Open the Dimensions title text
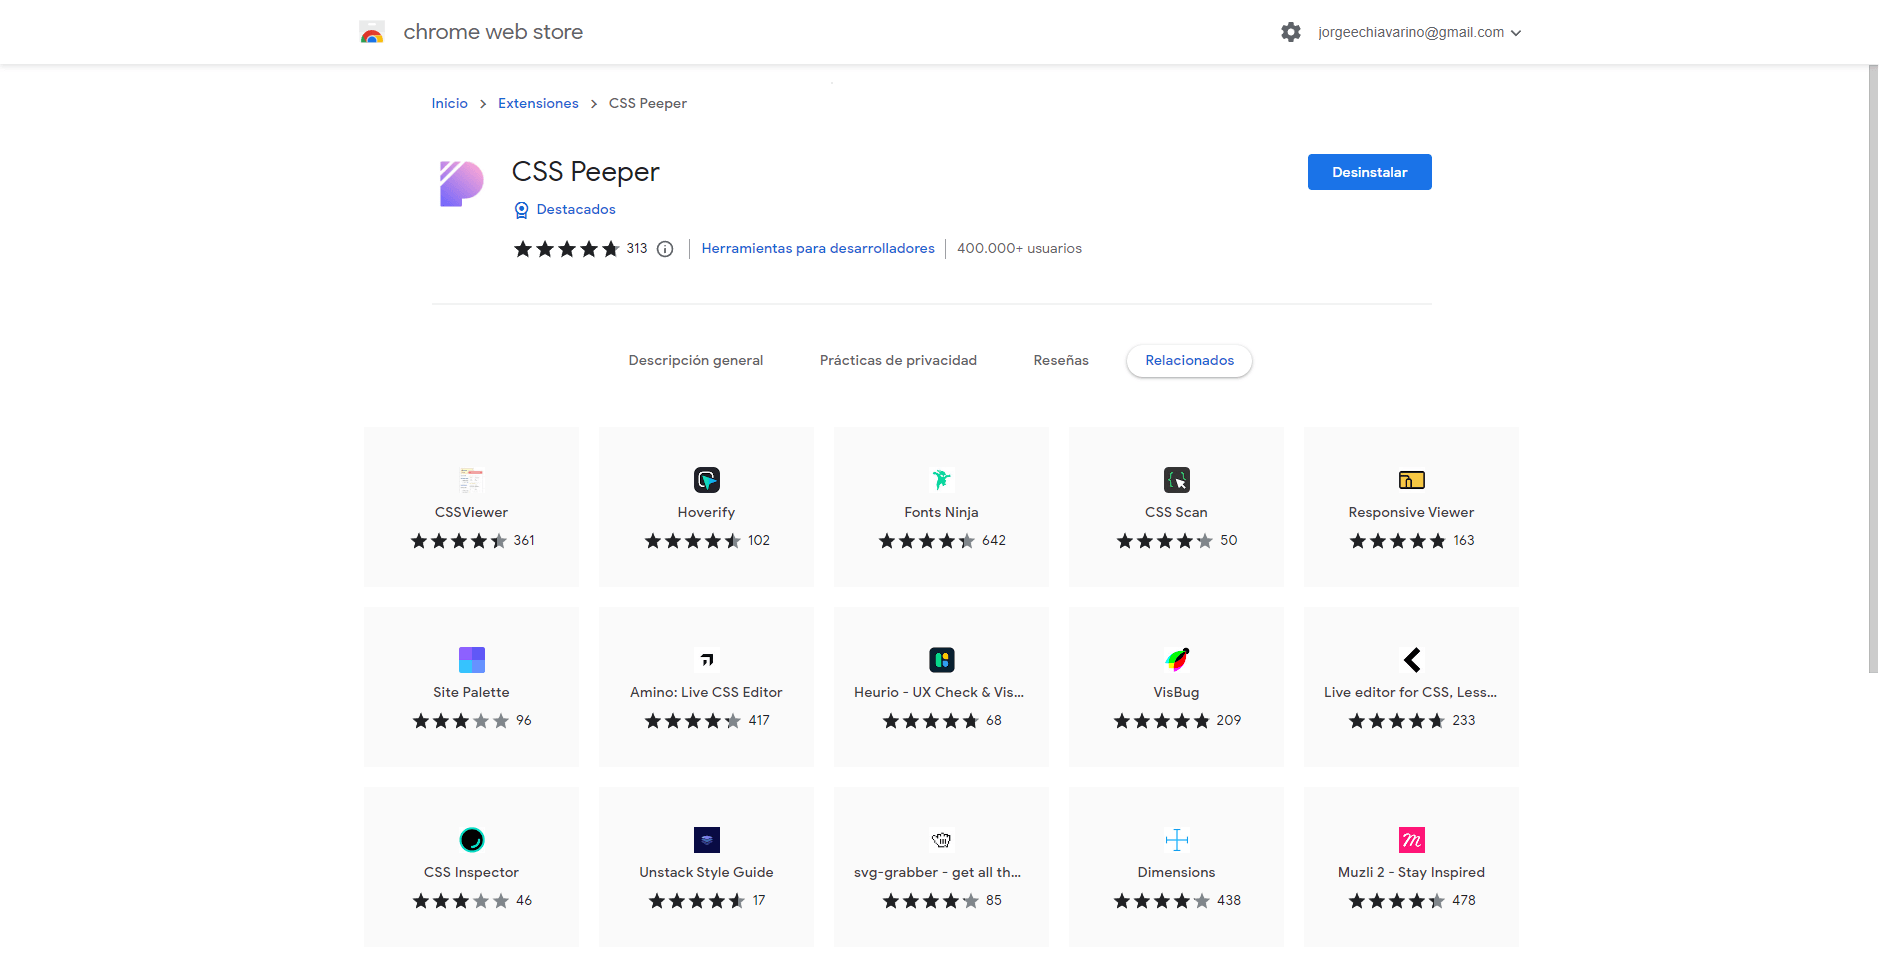Image resolution: width=1879 pixels, height=962 pixels. point(1176,873)
